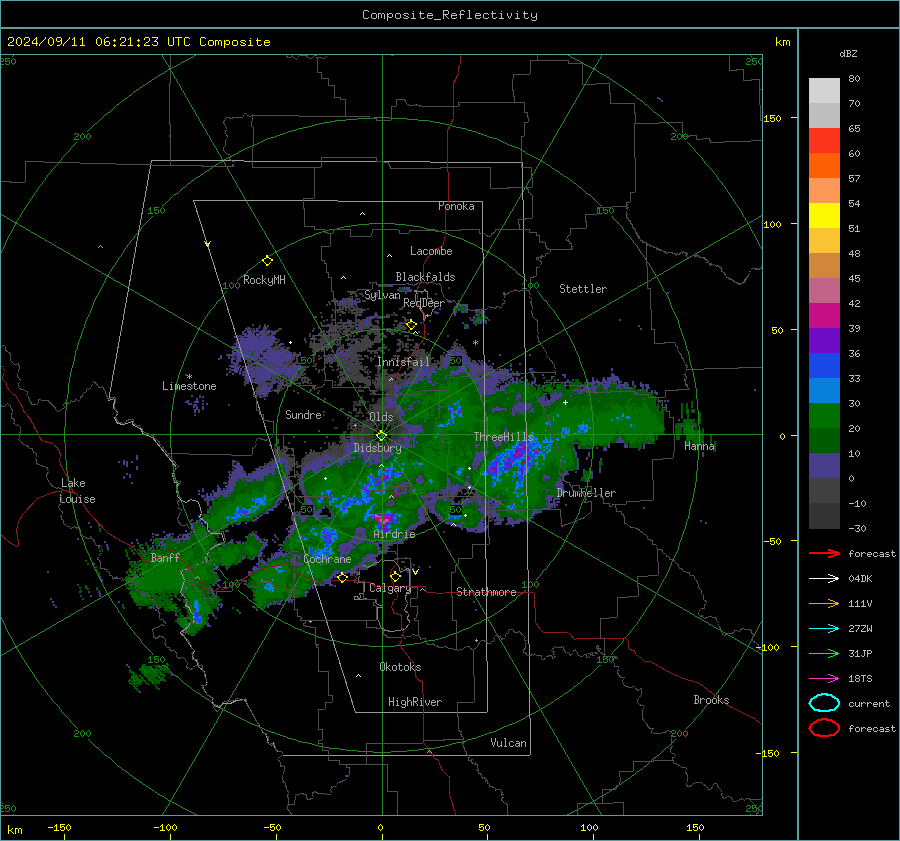Click the Brooks label
Viewport: 900px width, 841px height.
click(711, 700)
